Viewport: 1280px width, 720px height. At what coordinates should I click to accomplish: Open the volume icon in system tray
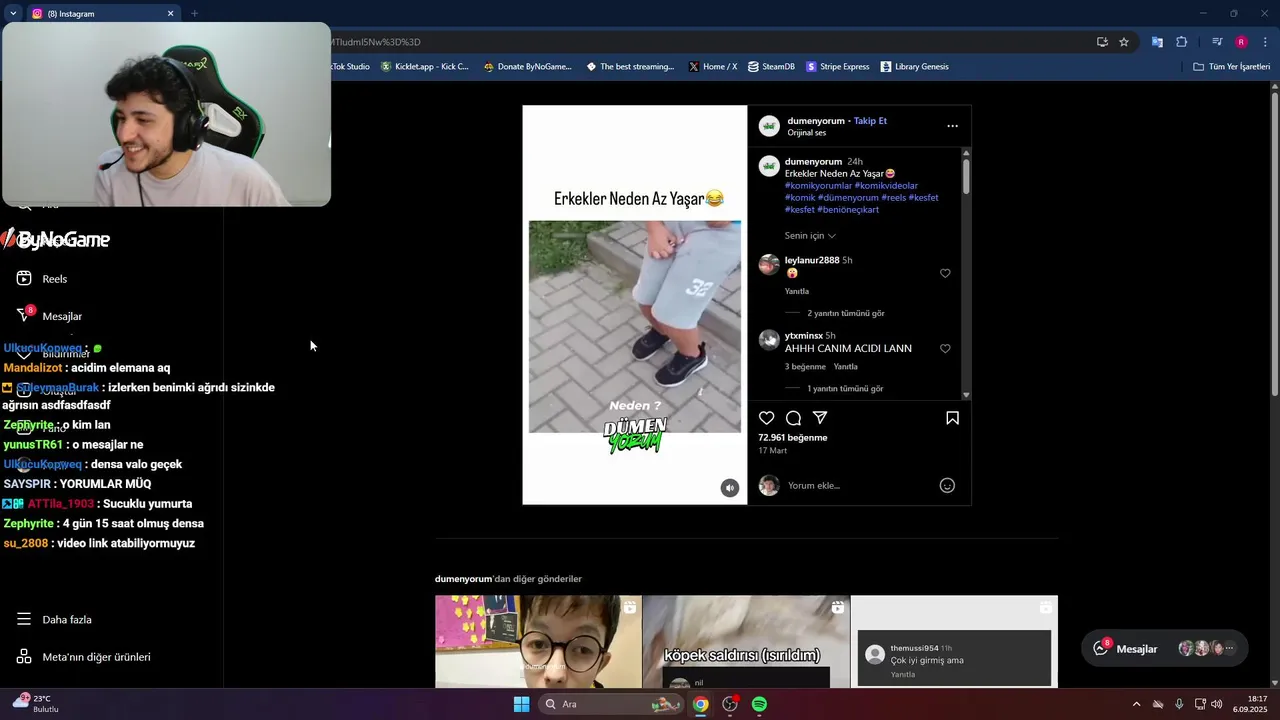point(1217,704)
